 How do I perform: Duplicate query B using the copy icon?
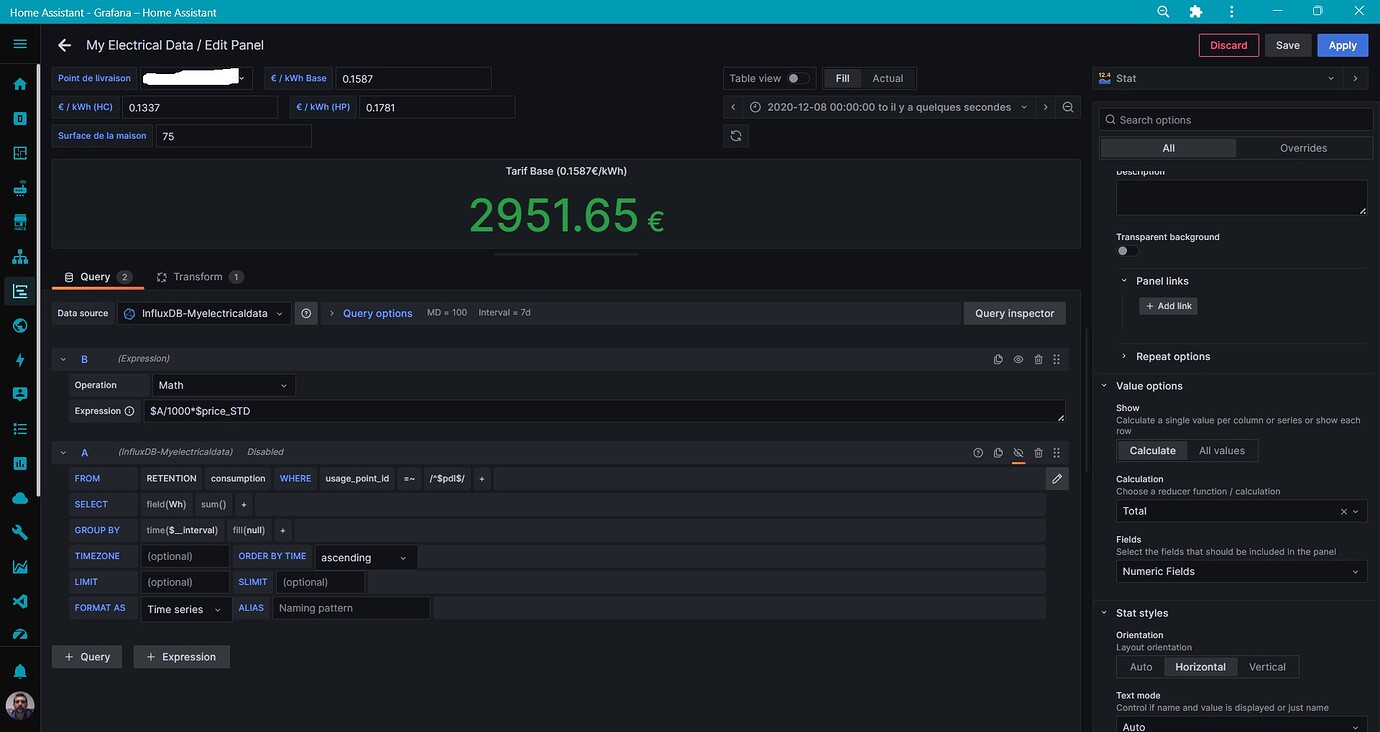pos(998,359)
